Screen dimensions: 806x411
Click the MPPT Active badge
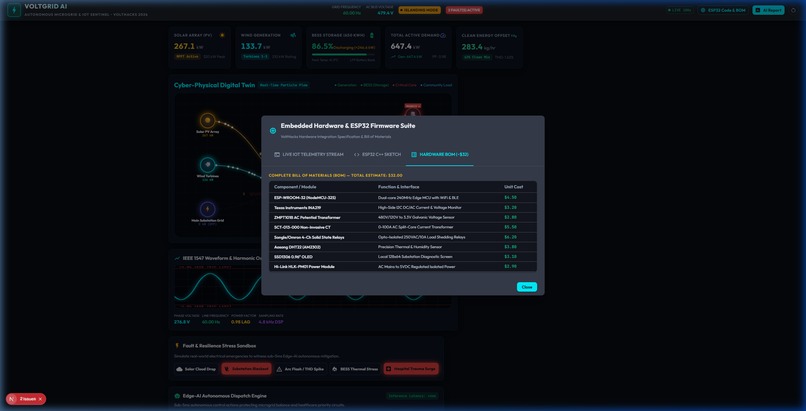pos(187,57)
